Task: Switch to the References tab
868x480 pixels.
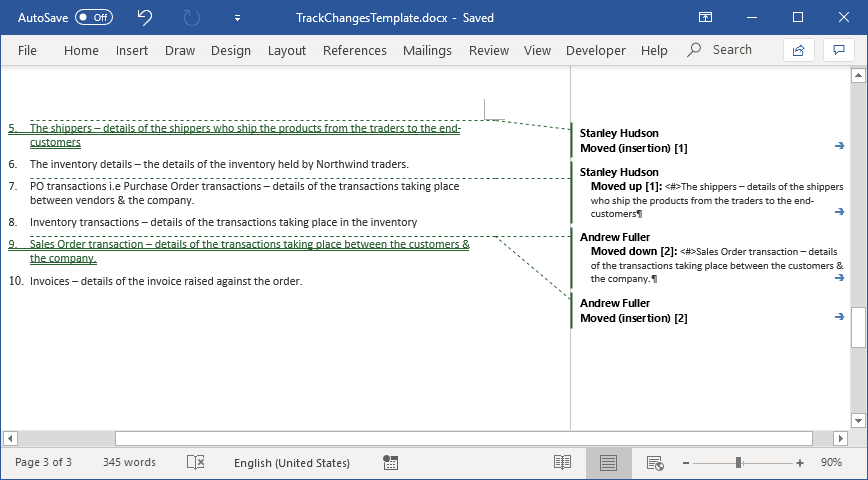Action: pos(354,50)
